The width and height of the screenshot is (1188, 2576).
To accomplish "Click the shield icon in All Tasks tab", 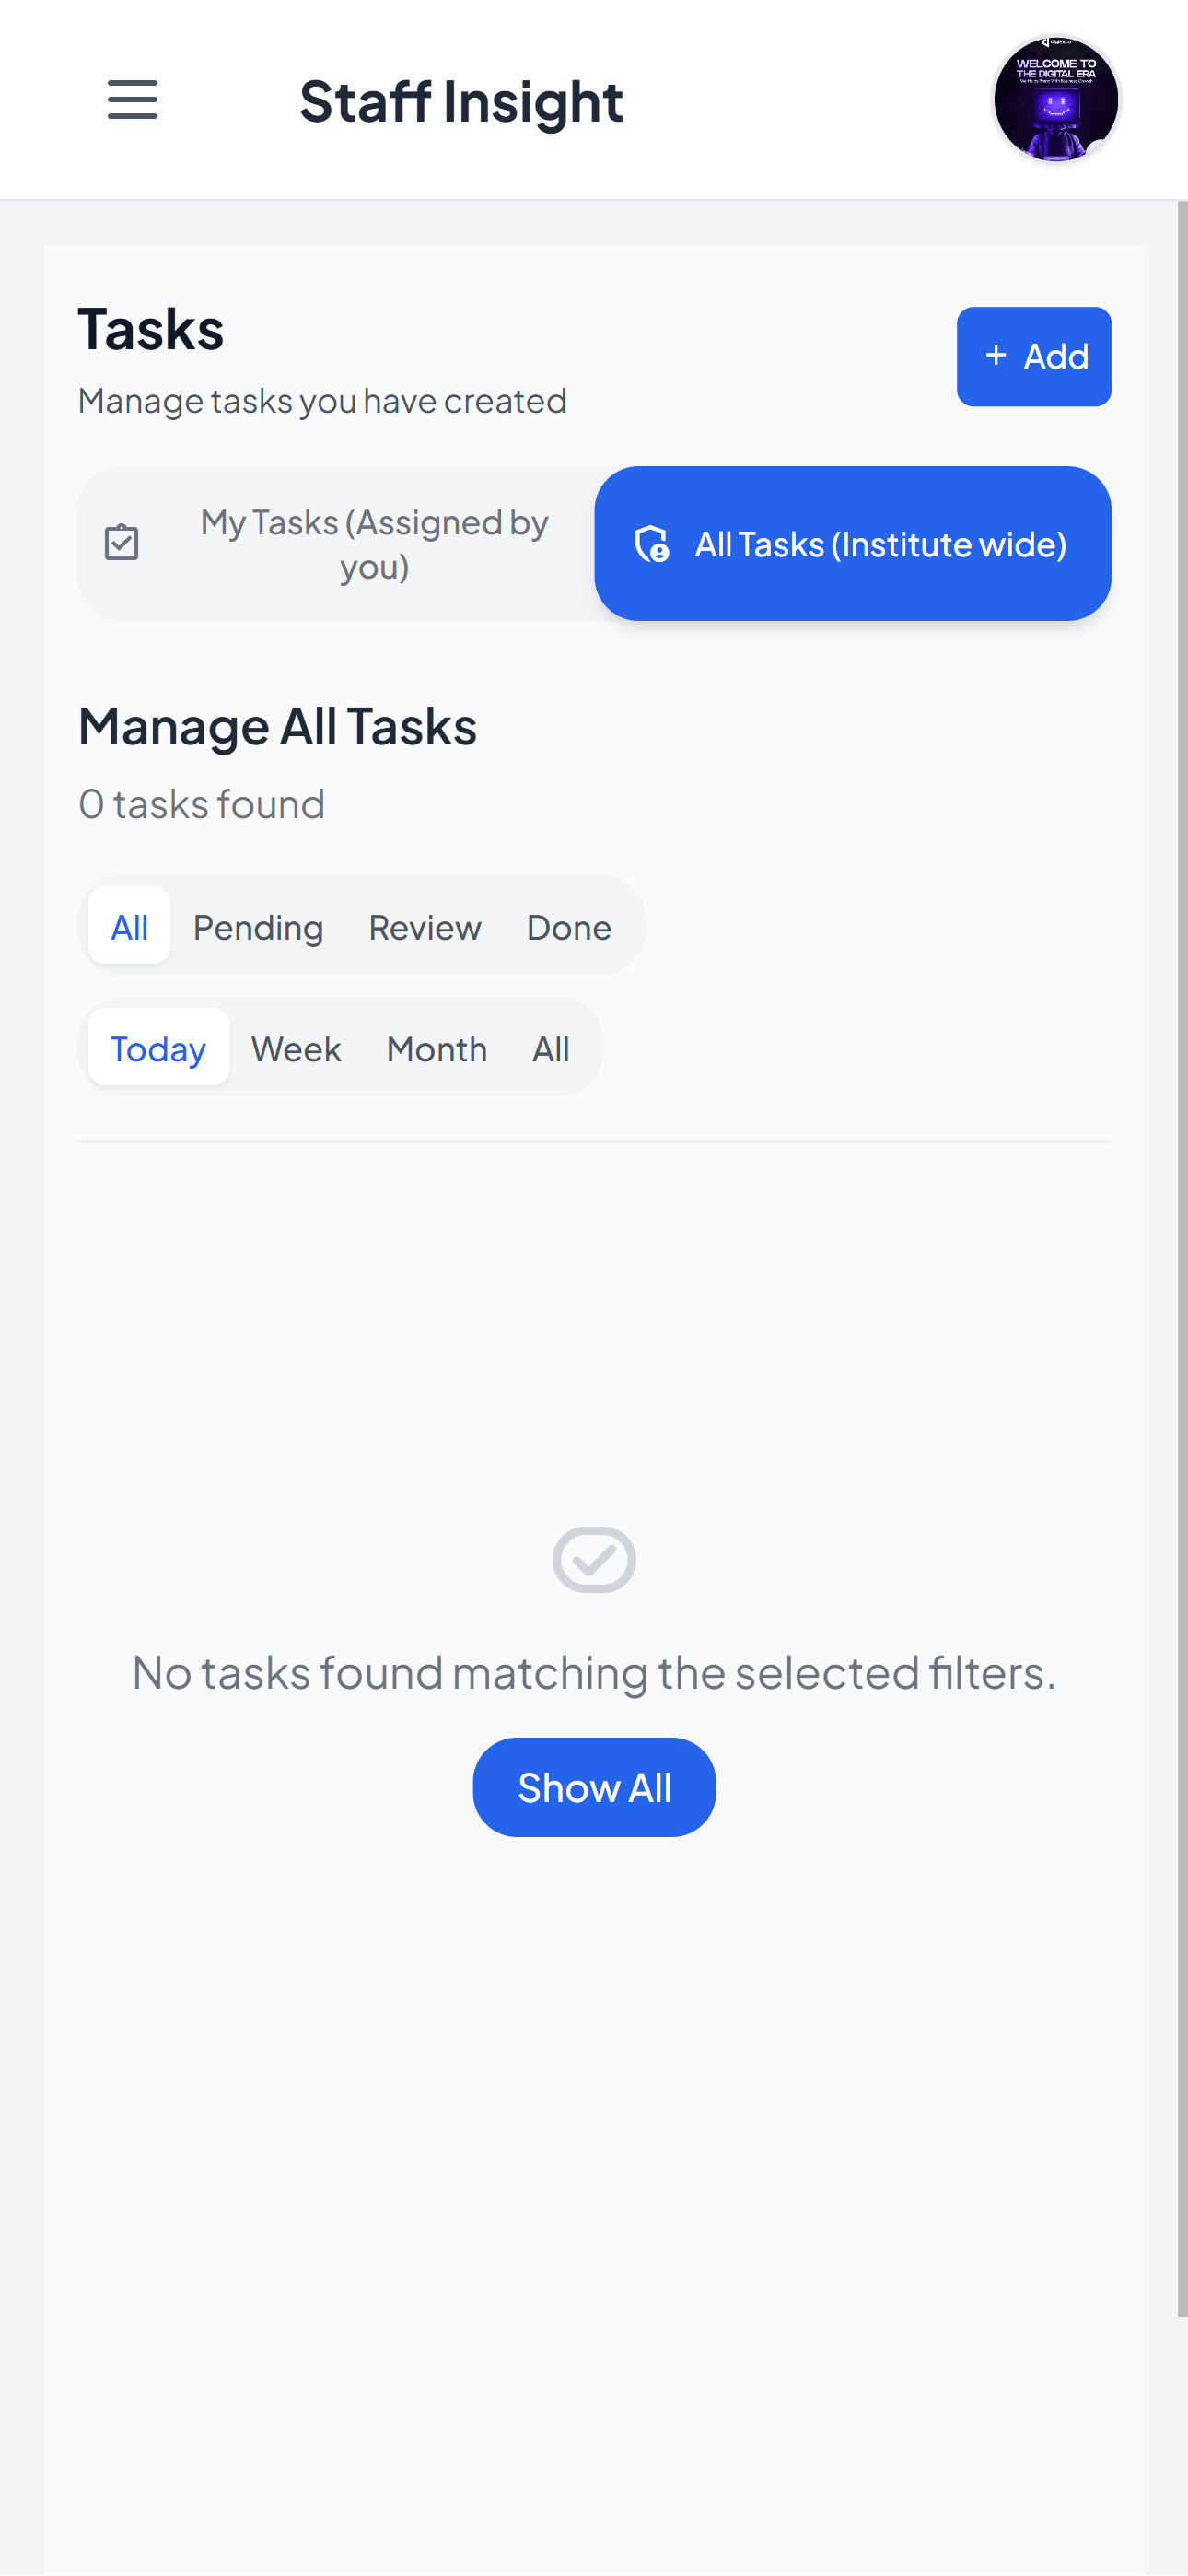I will [x=652, y=544].
